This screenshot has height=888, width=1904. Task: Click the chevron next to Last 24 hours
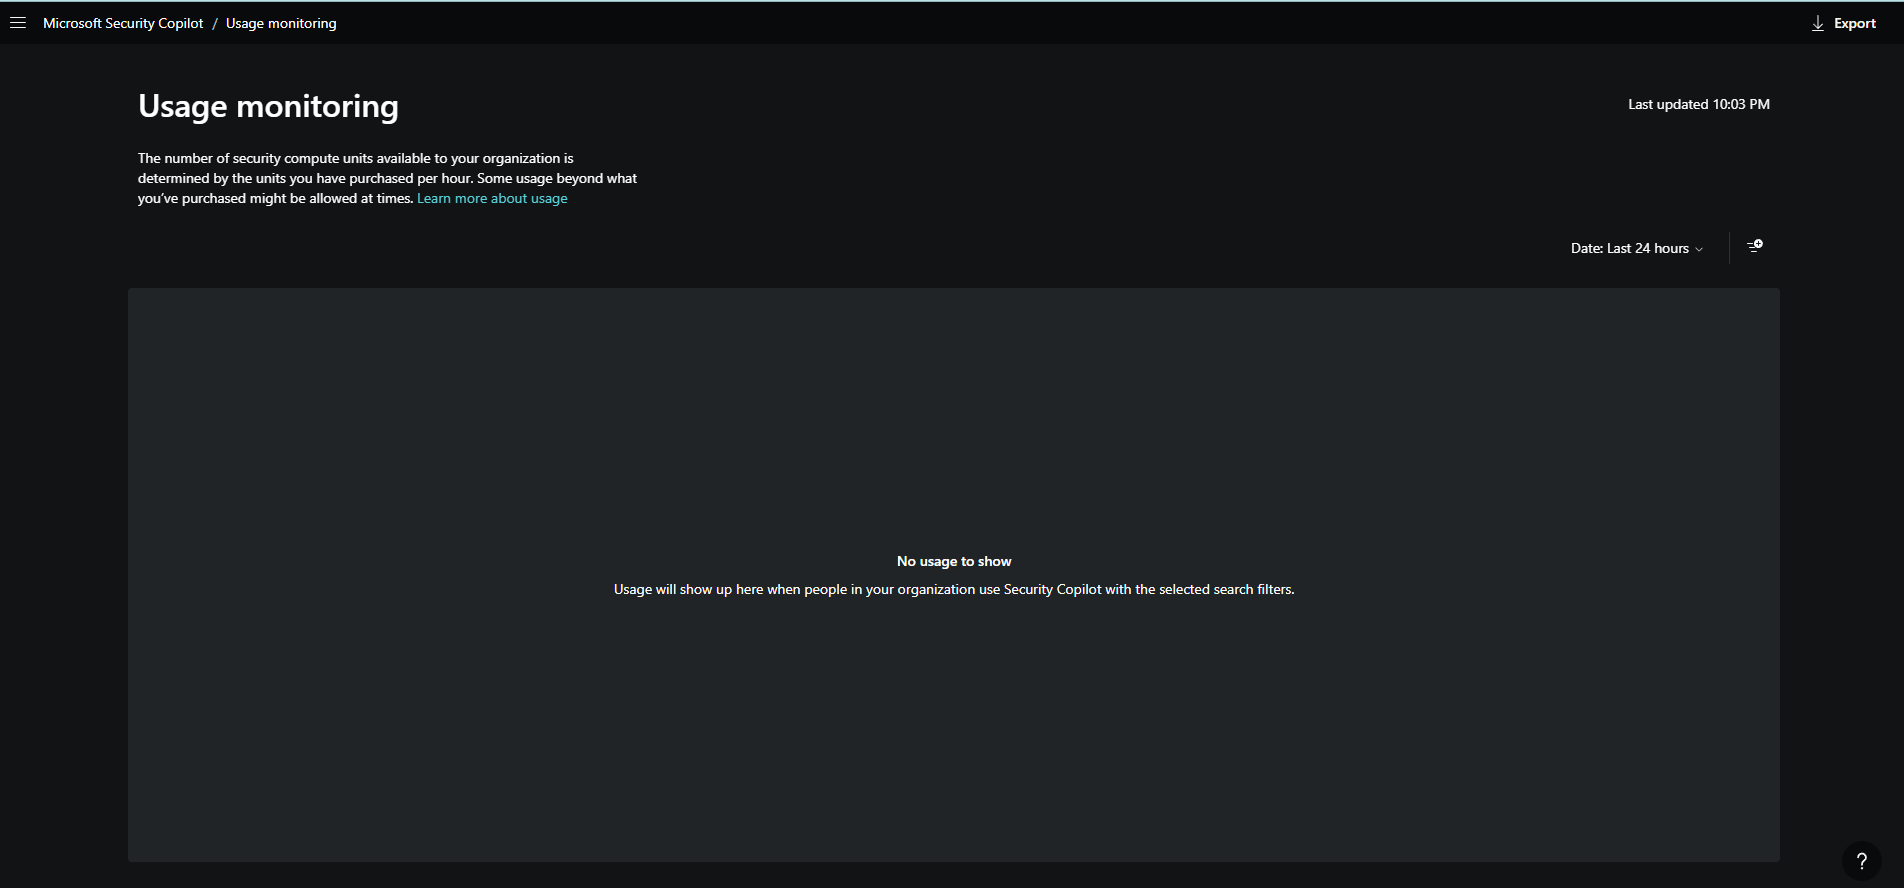tap(1699, 249)
